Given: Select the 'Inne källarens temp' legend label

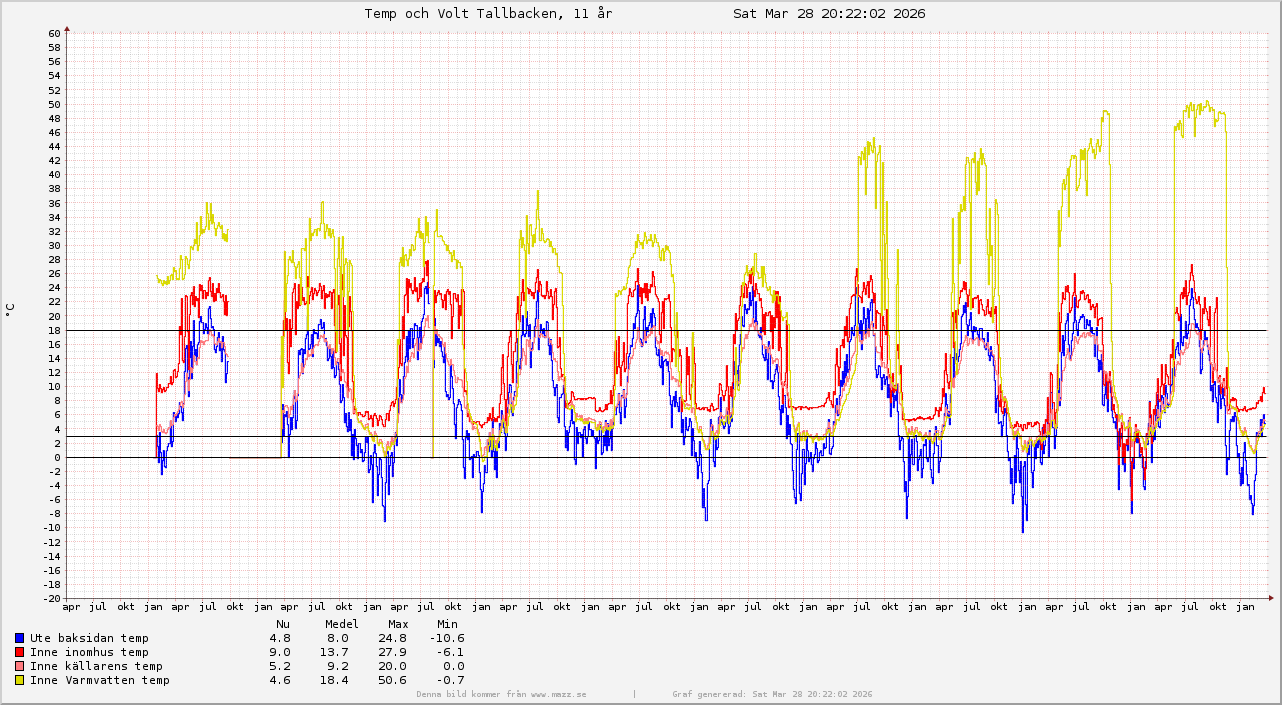Looking at the screenshot, I should pos(96,666).
